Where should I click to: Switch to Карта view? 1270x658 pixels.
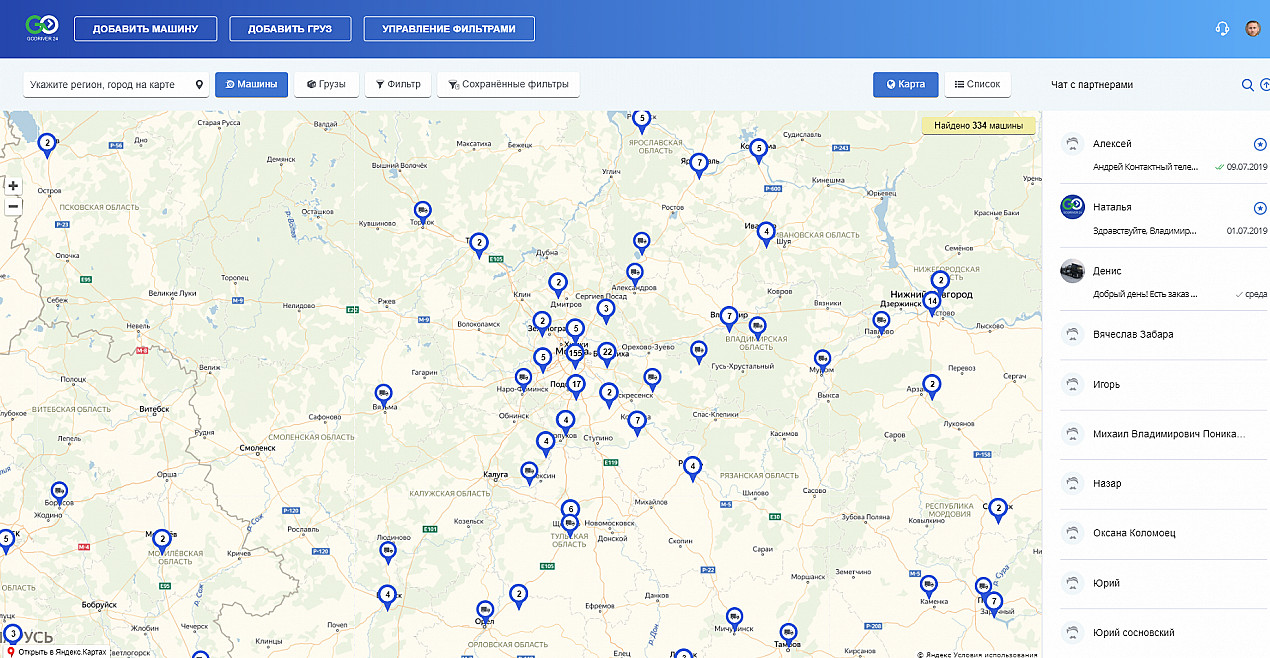(x=906, y=85)
